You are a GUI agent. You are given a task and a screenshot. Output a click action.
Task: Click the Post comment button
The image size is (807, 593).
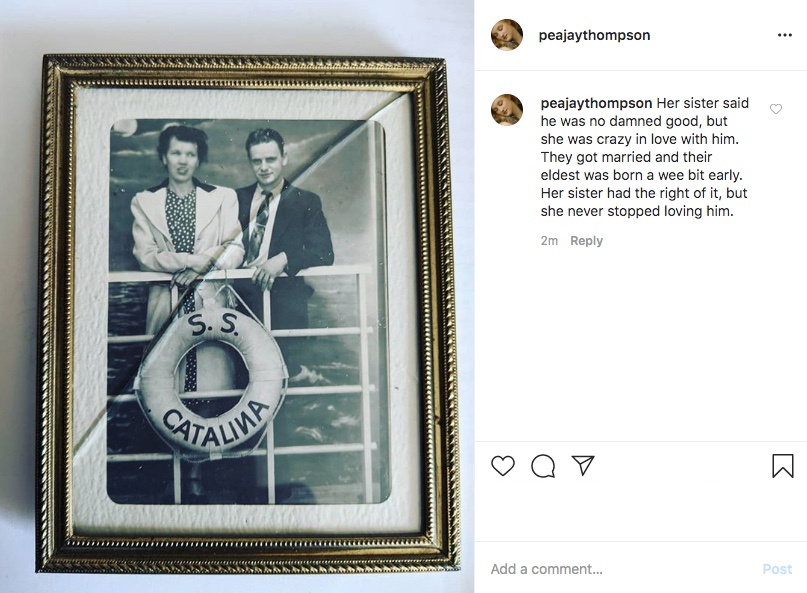[x=777, y=569]
